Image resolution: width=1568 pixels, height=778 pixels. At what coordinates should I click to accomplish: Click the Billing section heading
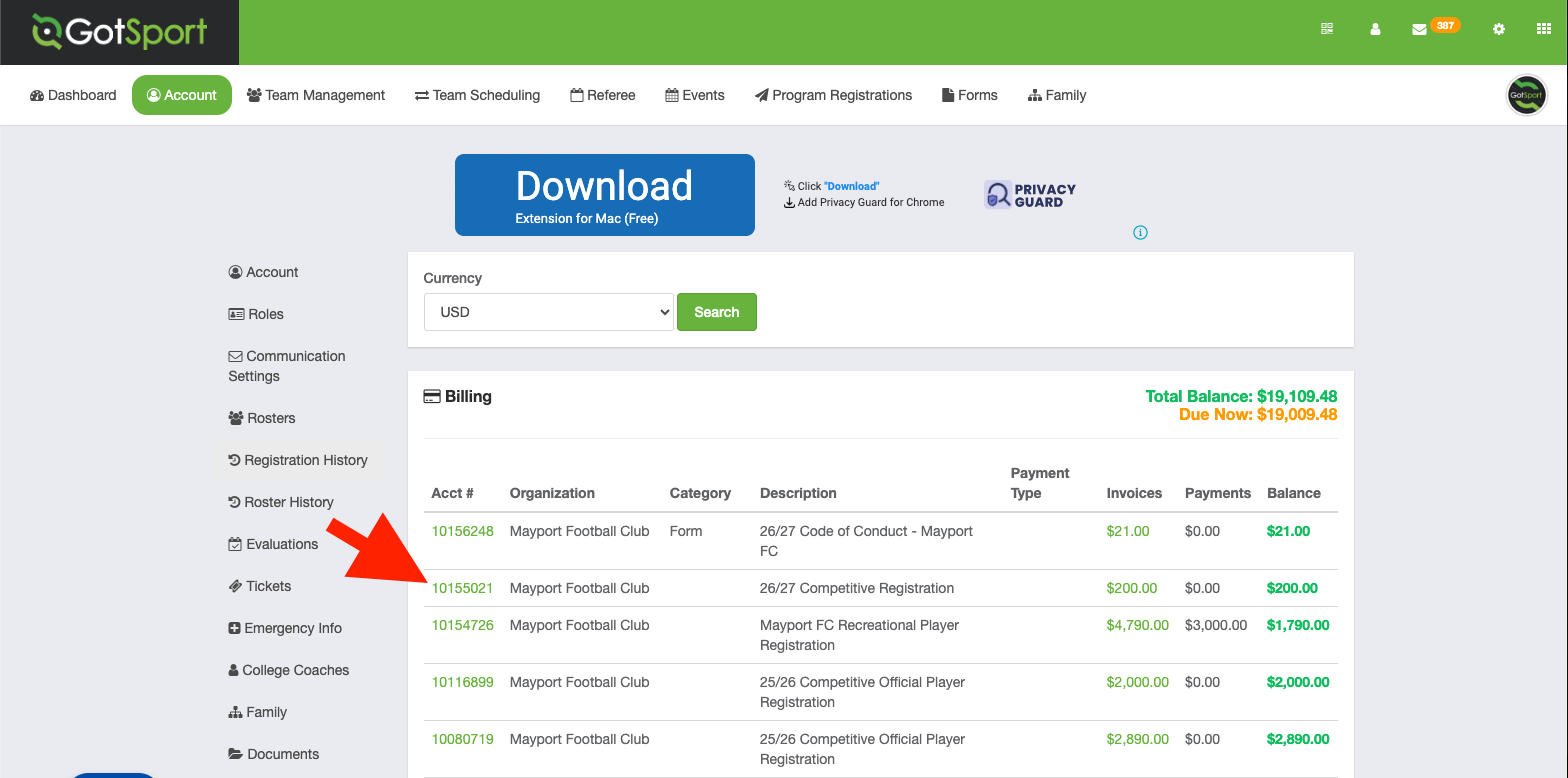click(458, 396)
